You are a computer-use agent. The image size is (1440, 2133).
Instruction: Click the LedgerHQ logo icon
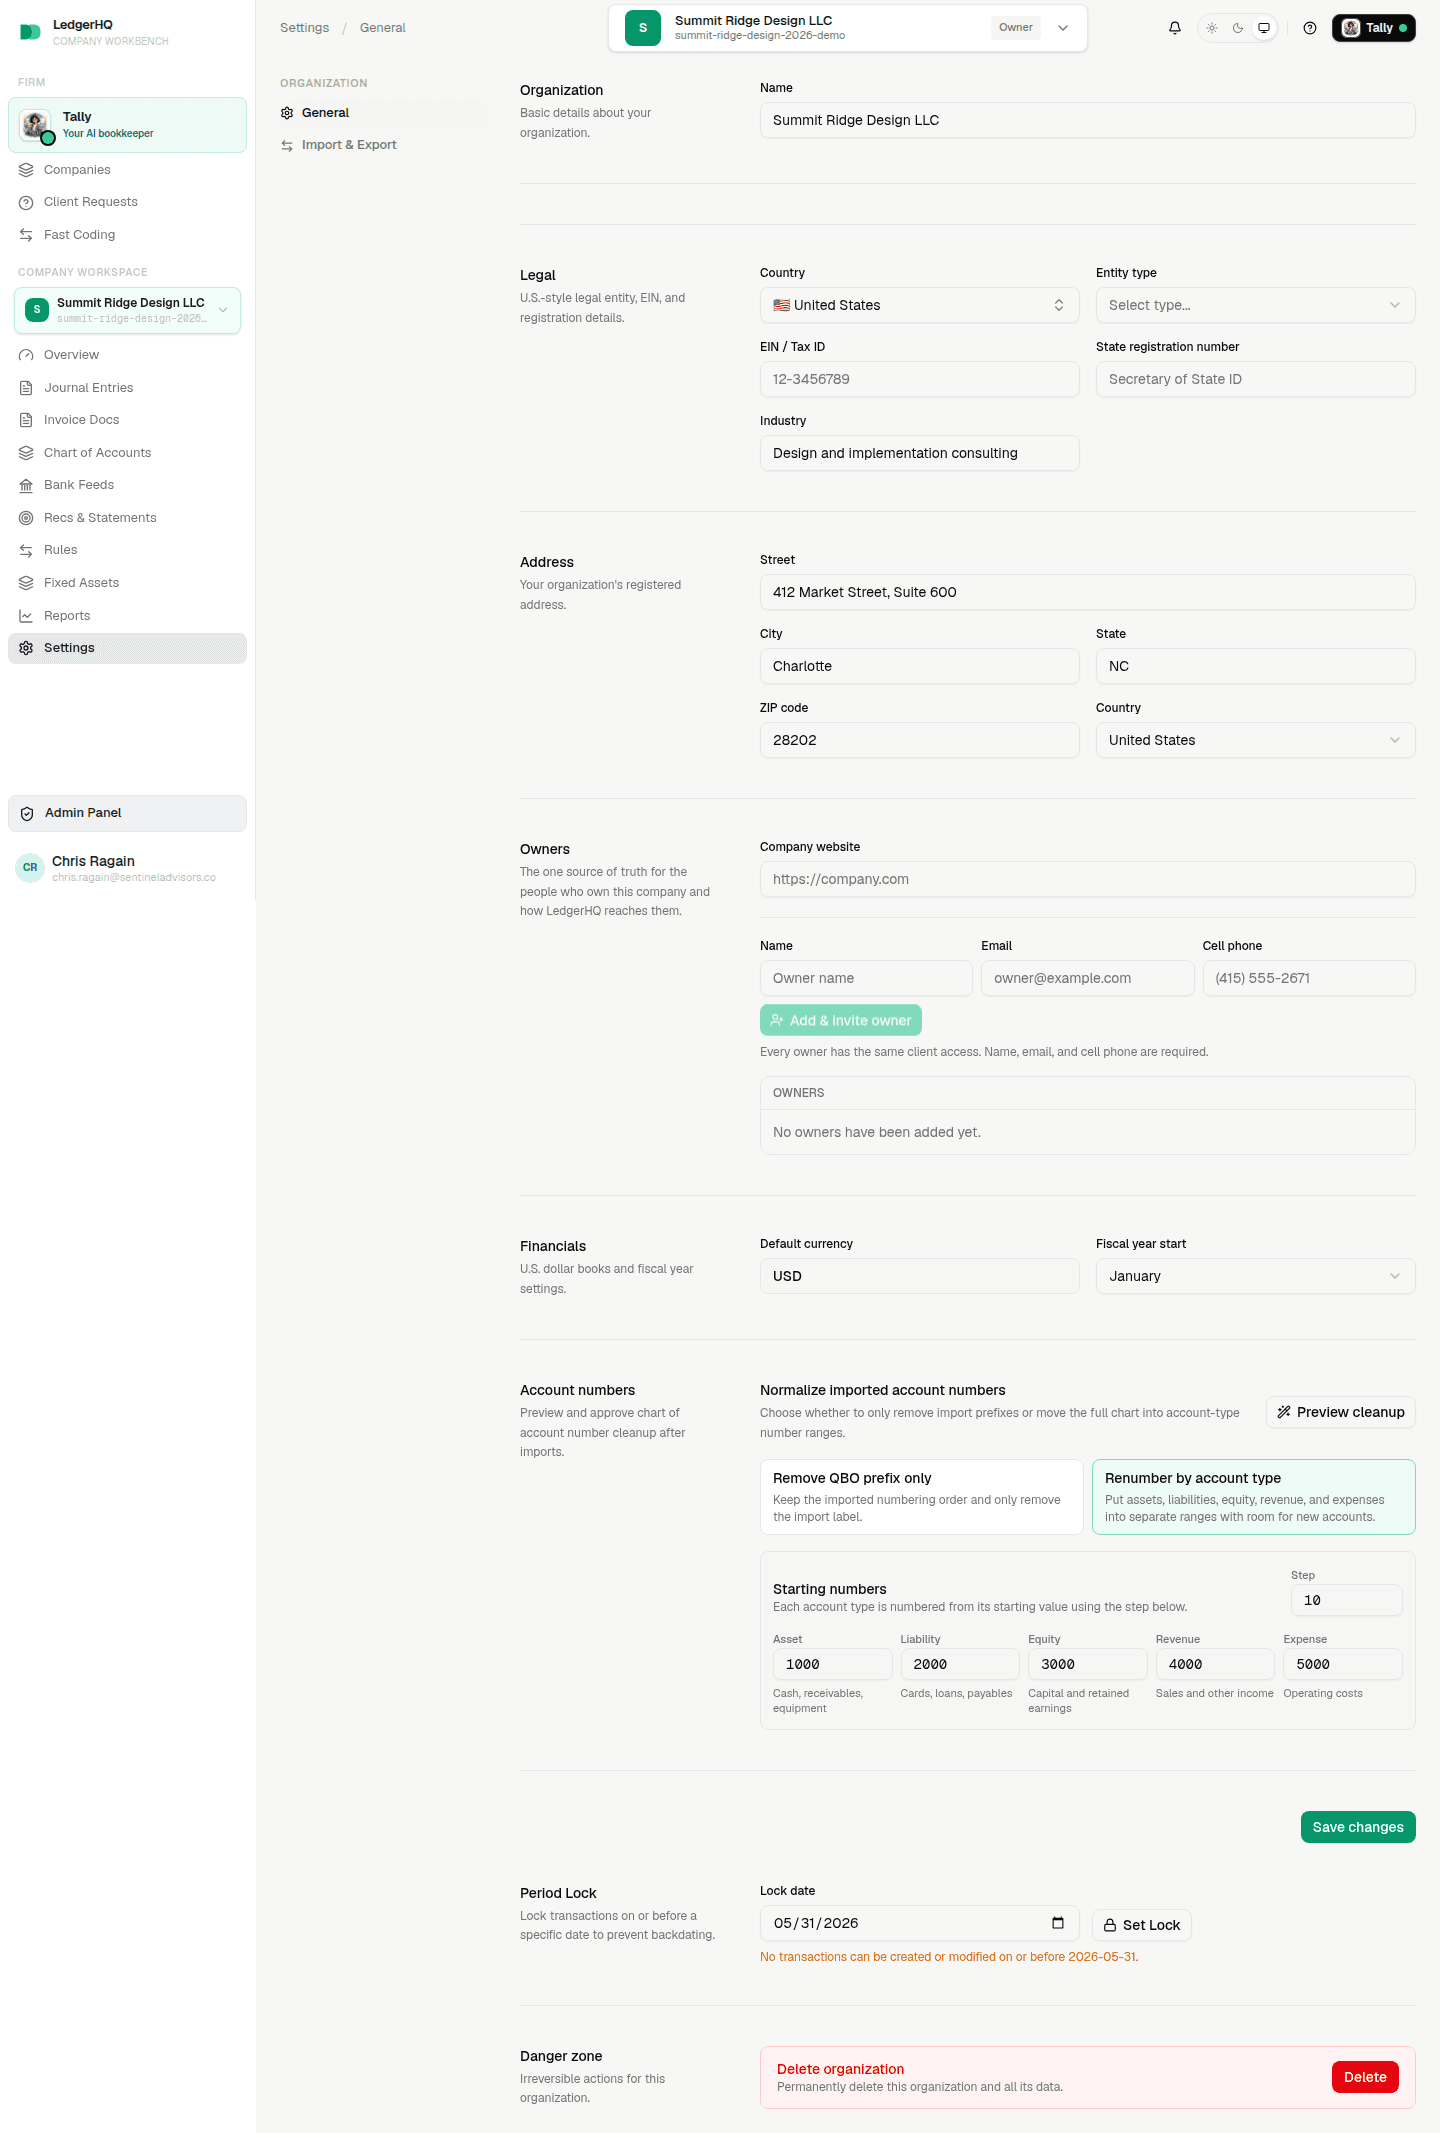tap(30, 32)
